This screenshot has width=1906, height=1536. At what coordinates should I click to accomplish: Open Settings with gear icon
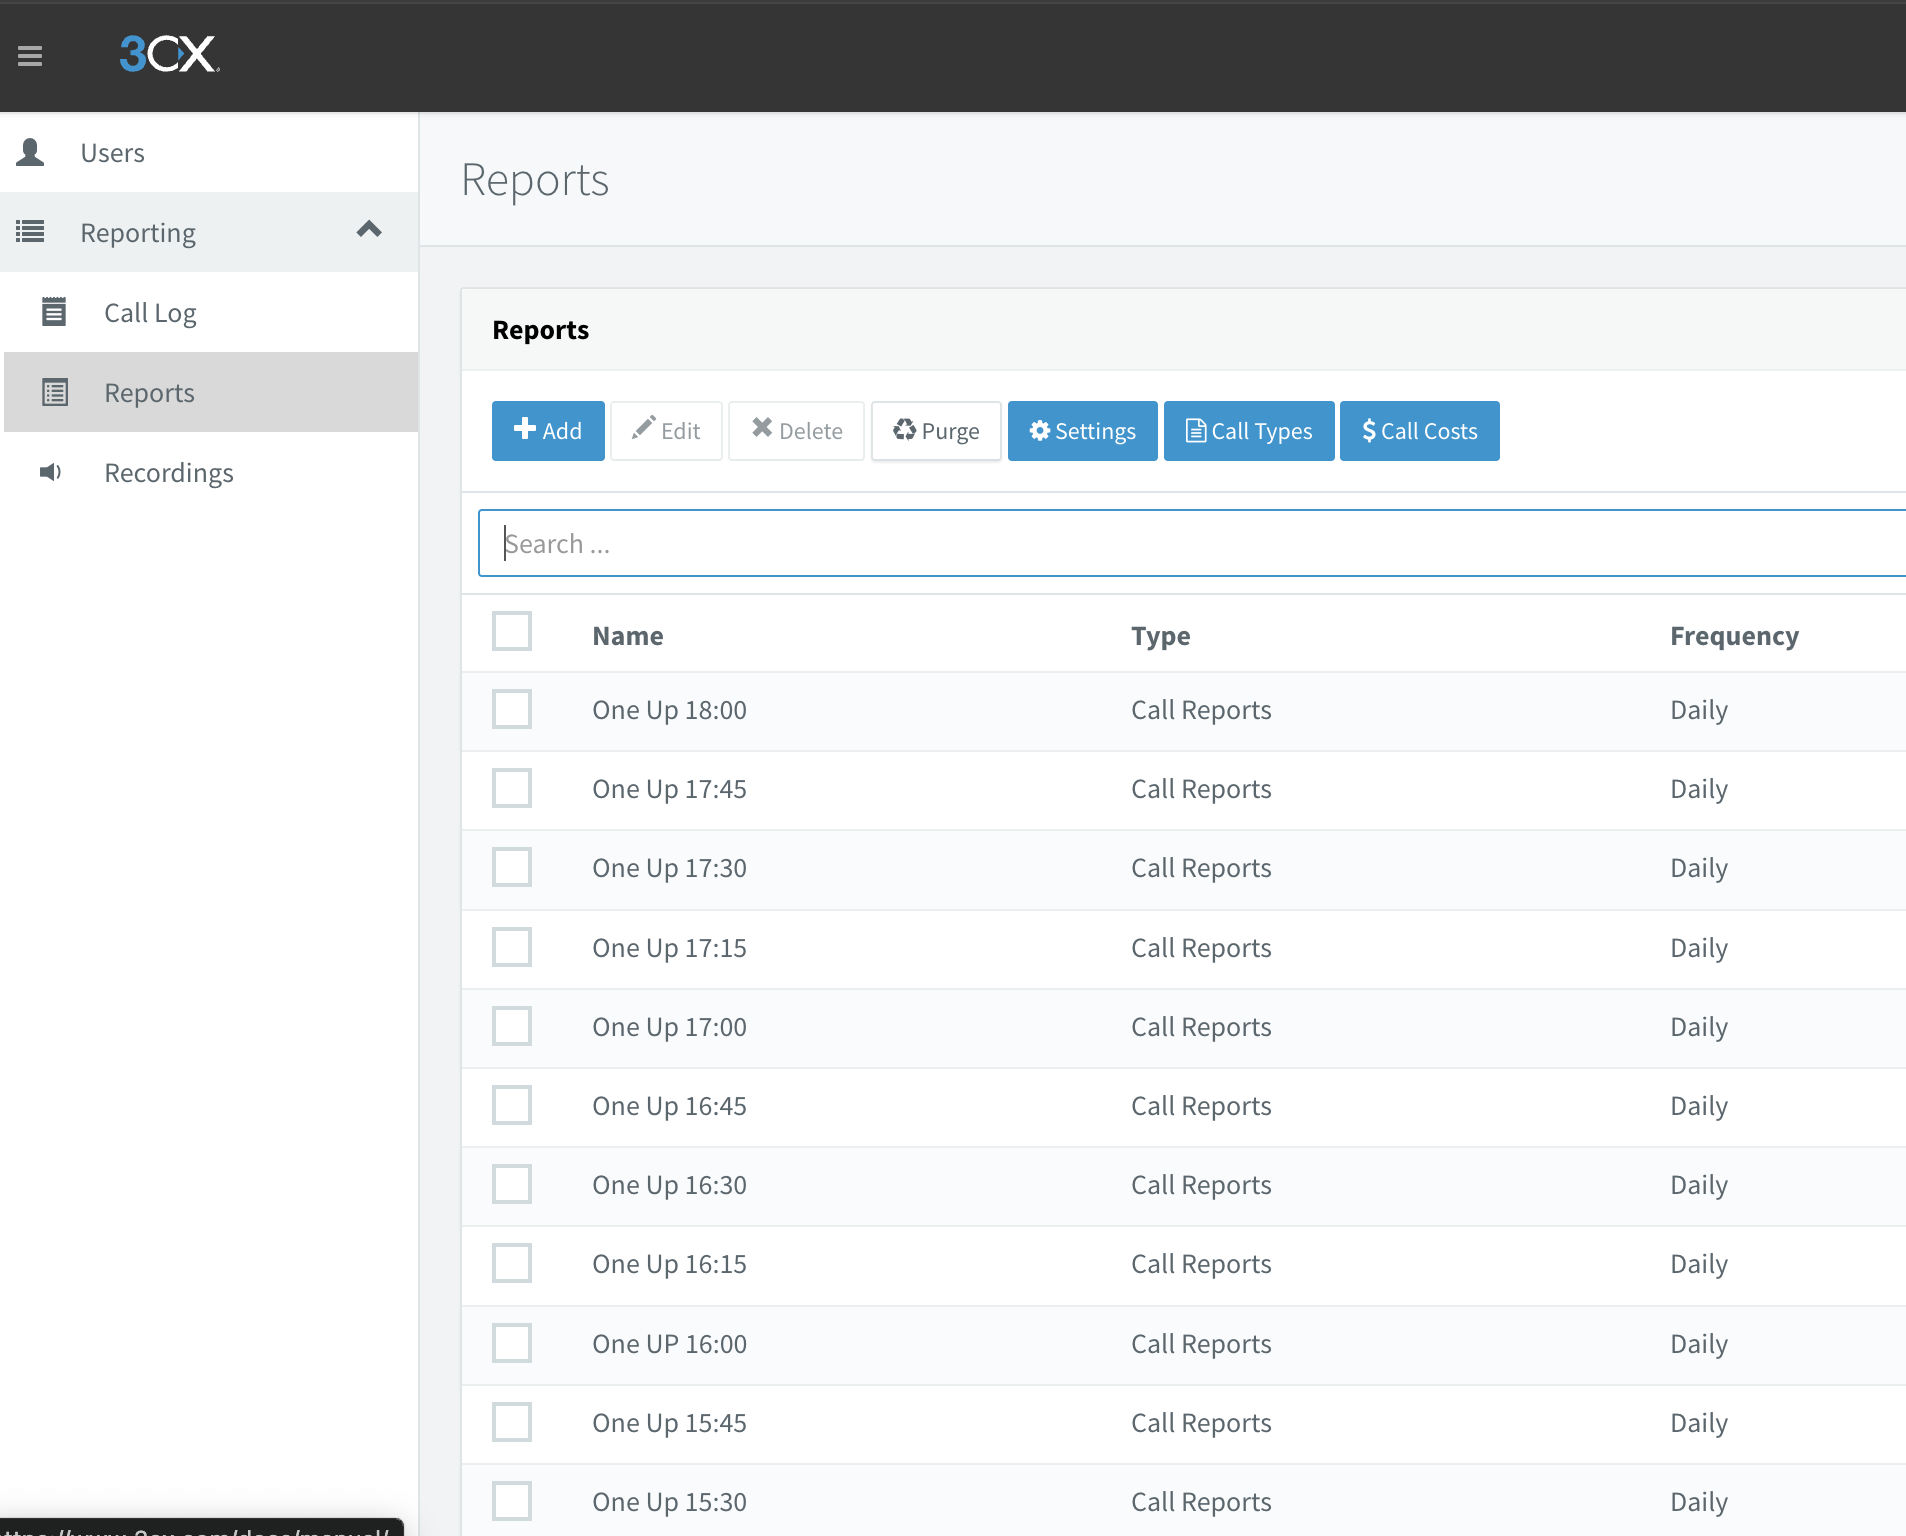[x=1082, y=431]
